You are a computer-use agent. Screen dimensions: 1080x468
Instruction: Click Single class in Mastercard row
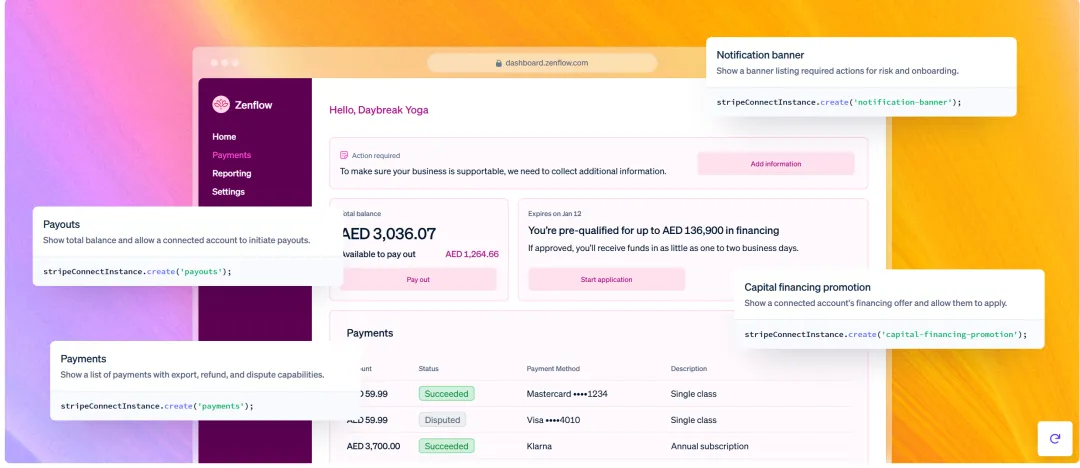(694, 394)
